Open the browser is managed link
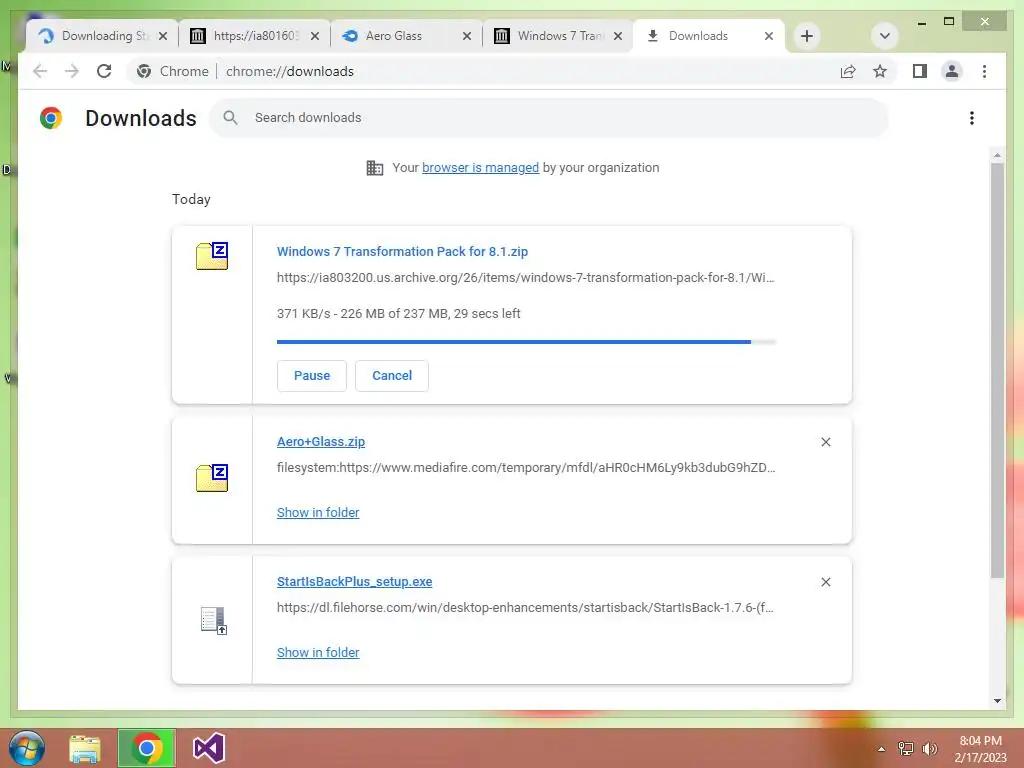This screenshot has width=1024, height=768. click(481, 168)
